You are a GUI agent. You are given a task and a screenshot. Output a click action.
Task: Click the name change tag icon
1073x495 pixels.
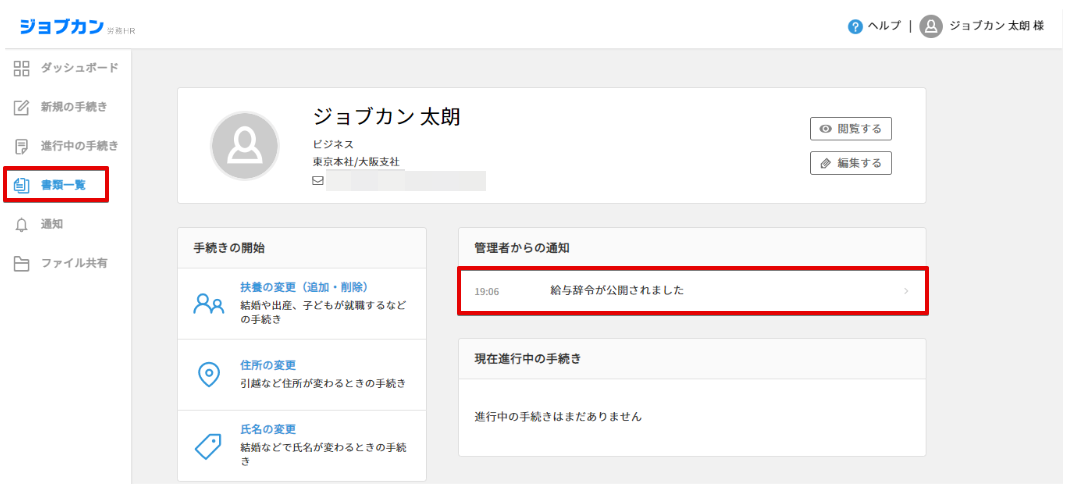208,446
